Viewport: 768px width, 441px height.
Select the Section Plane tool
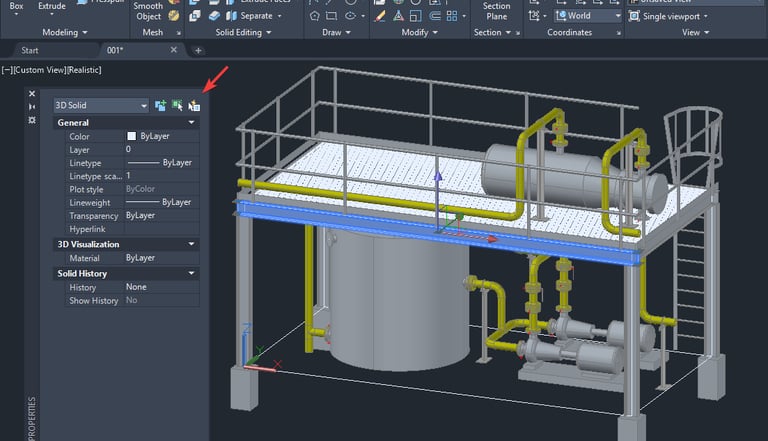[x=496, y=11]
